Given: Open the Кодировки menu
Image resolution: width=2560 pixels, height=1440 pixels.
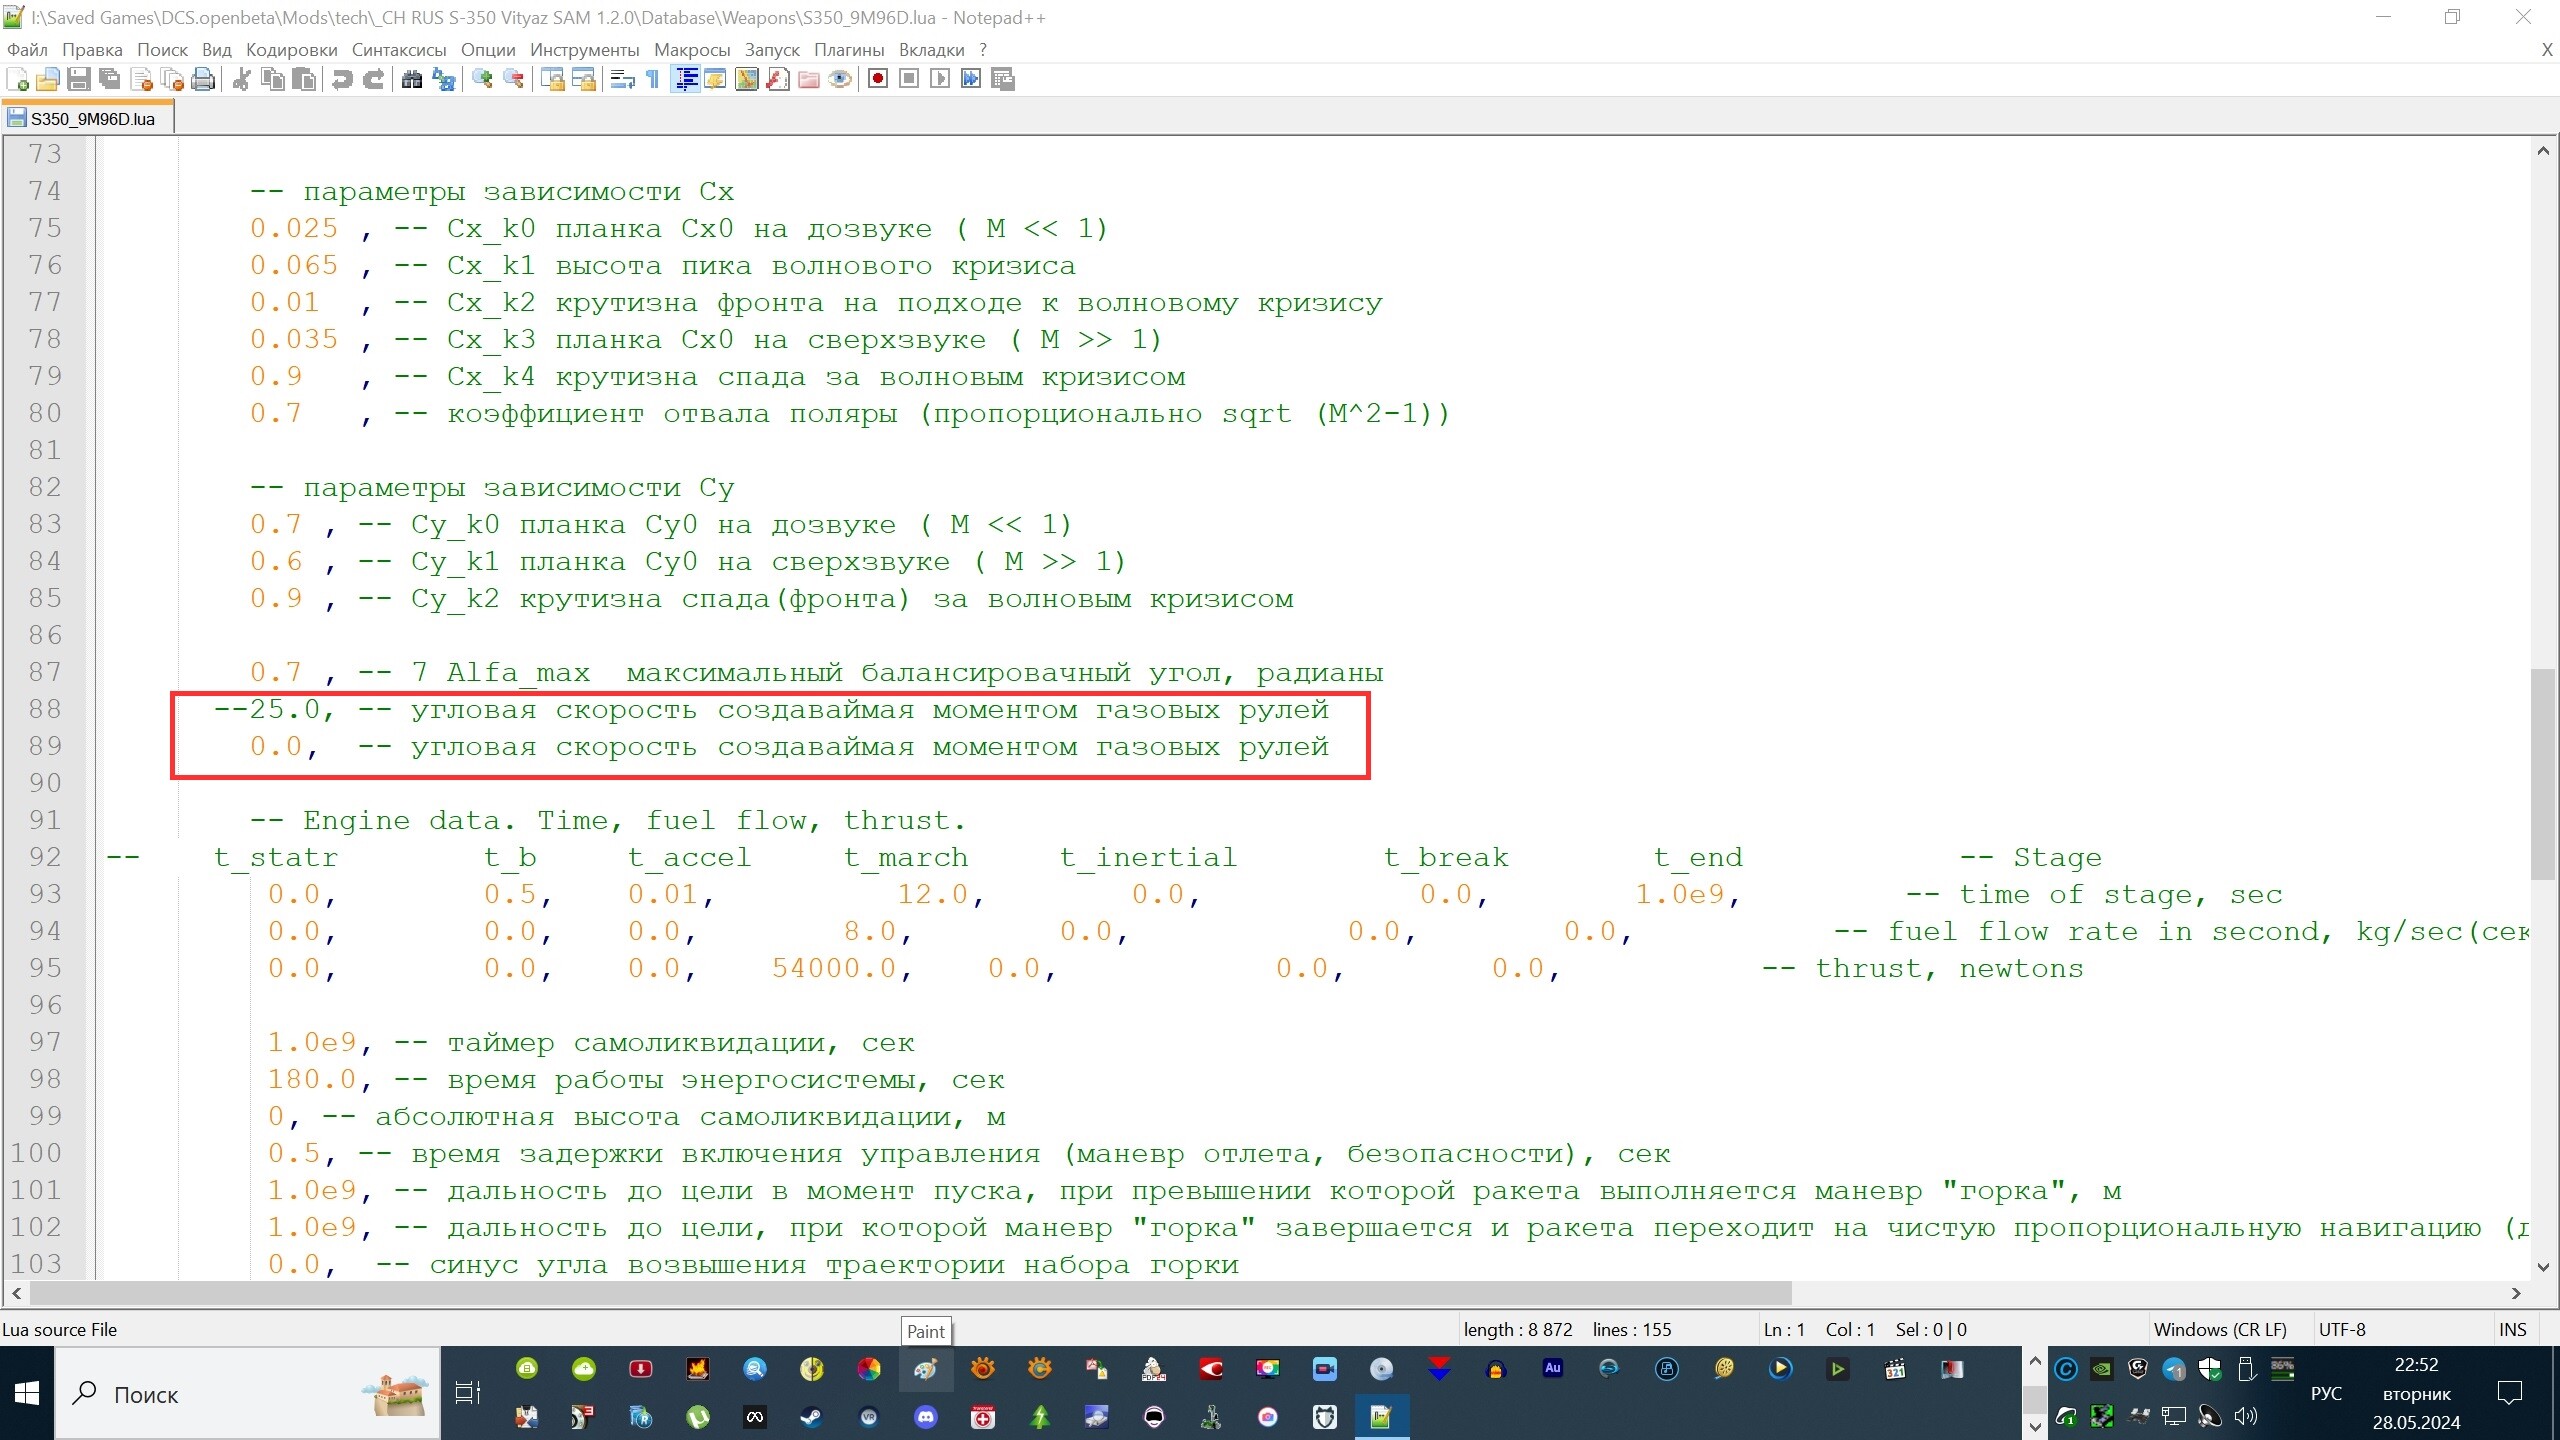Looking at the screenshot, I should (291, 49).
